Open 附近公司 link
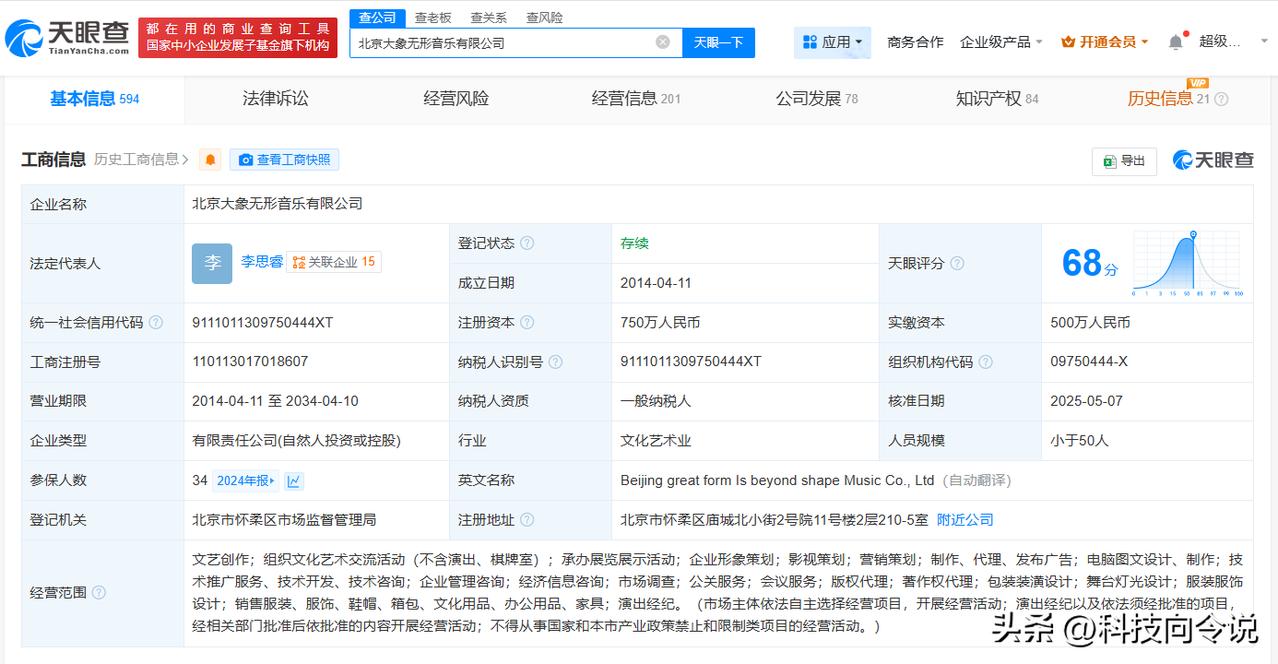 coord(965,520)
